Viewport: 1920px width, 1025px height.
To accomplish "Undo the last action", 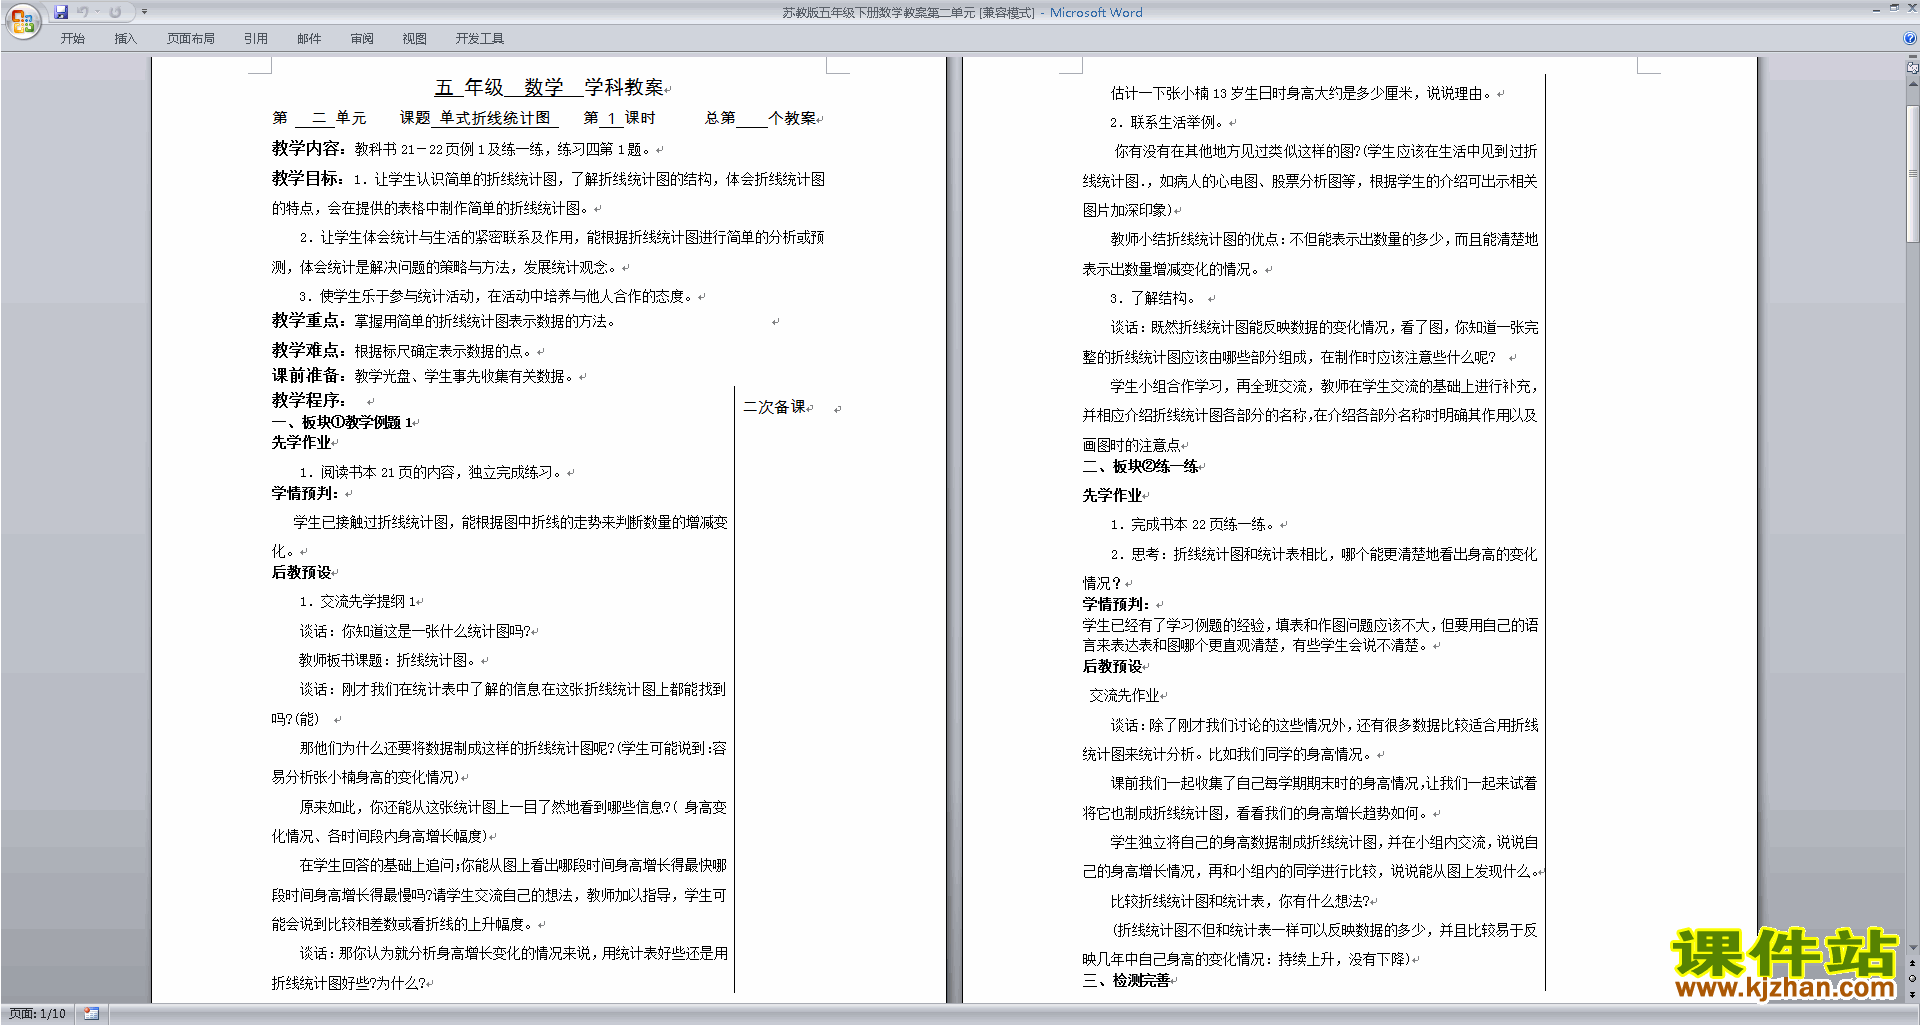I will [x=83, y=12].
